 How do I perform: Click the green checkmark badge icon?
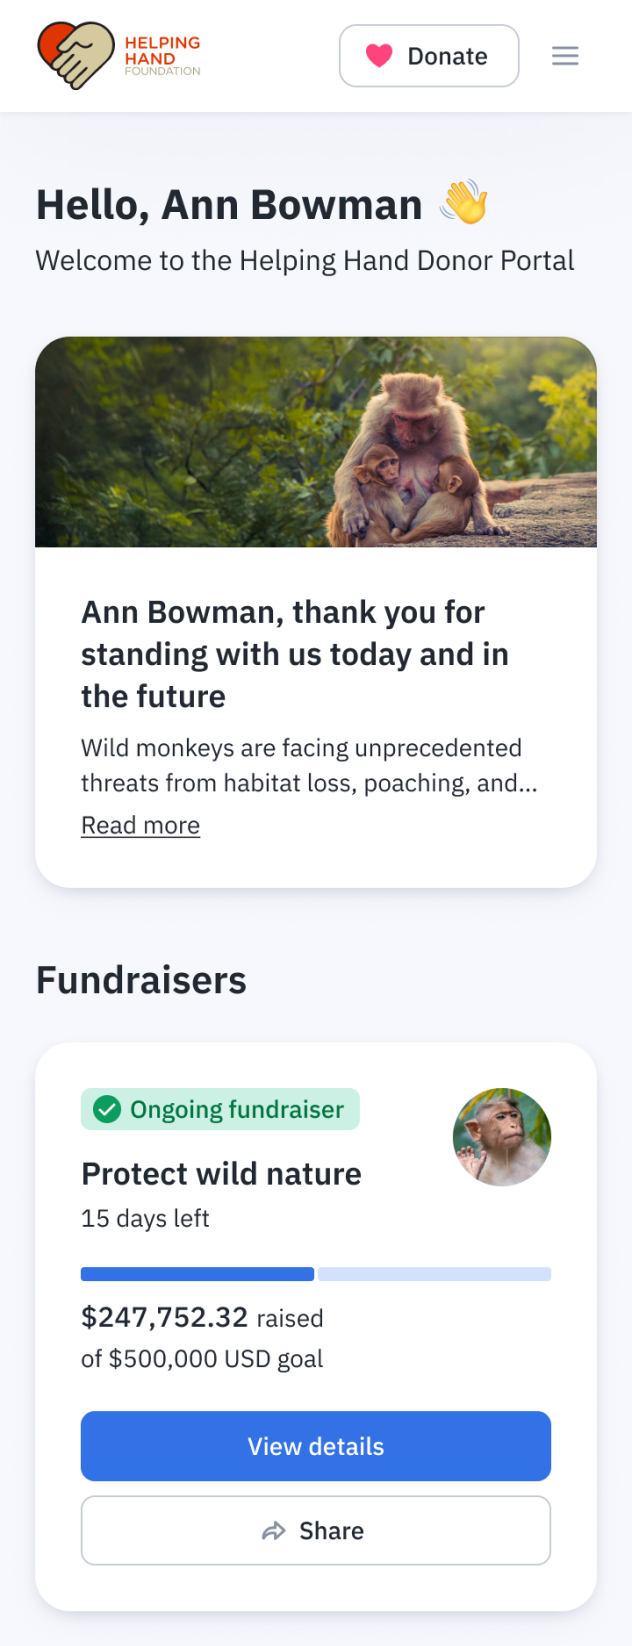(107, 1109)
